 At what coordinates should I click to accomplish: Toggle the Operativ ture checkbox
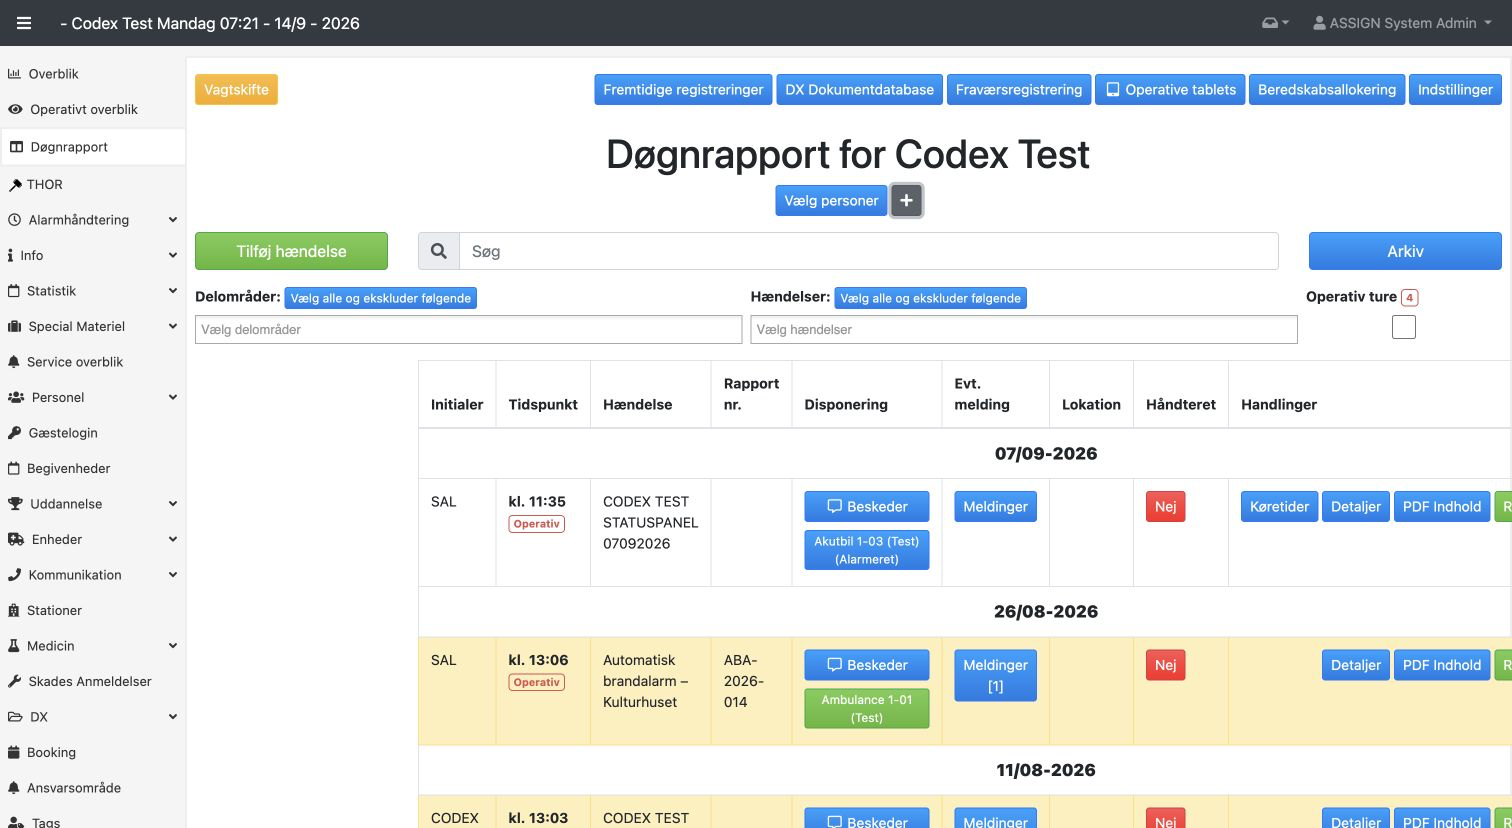point(1404,327)
